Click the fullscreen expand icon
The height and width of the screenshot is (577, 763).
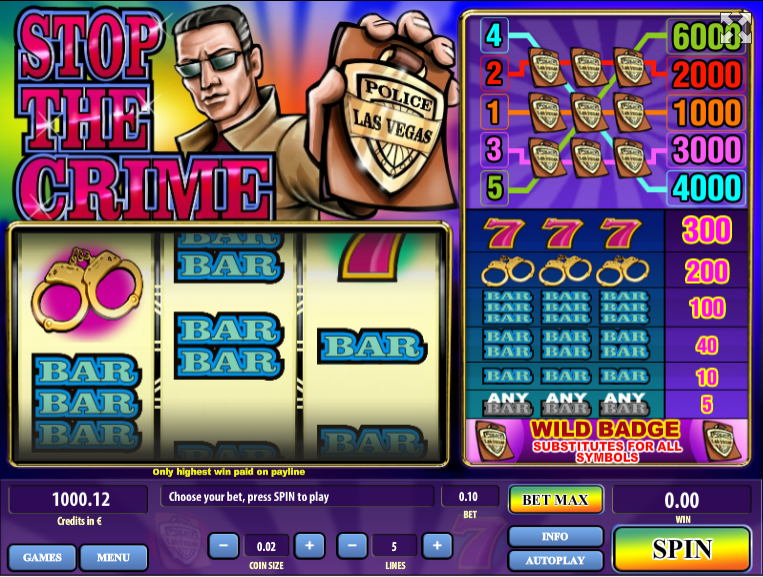736,29
